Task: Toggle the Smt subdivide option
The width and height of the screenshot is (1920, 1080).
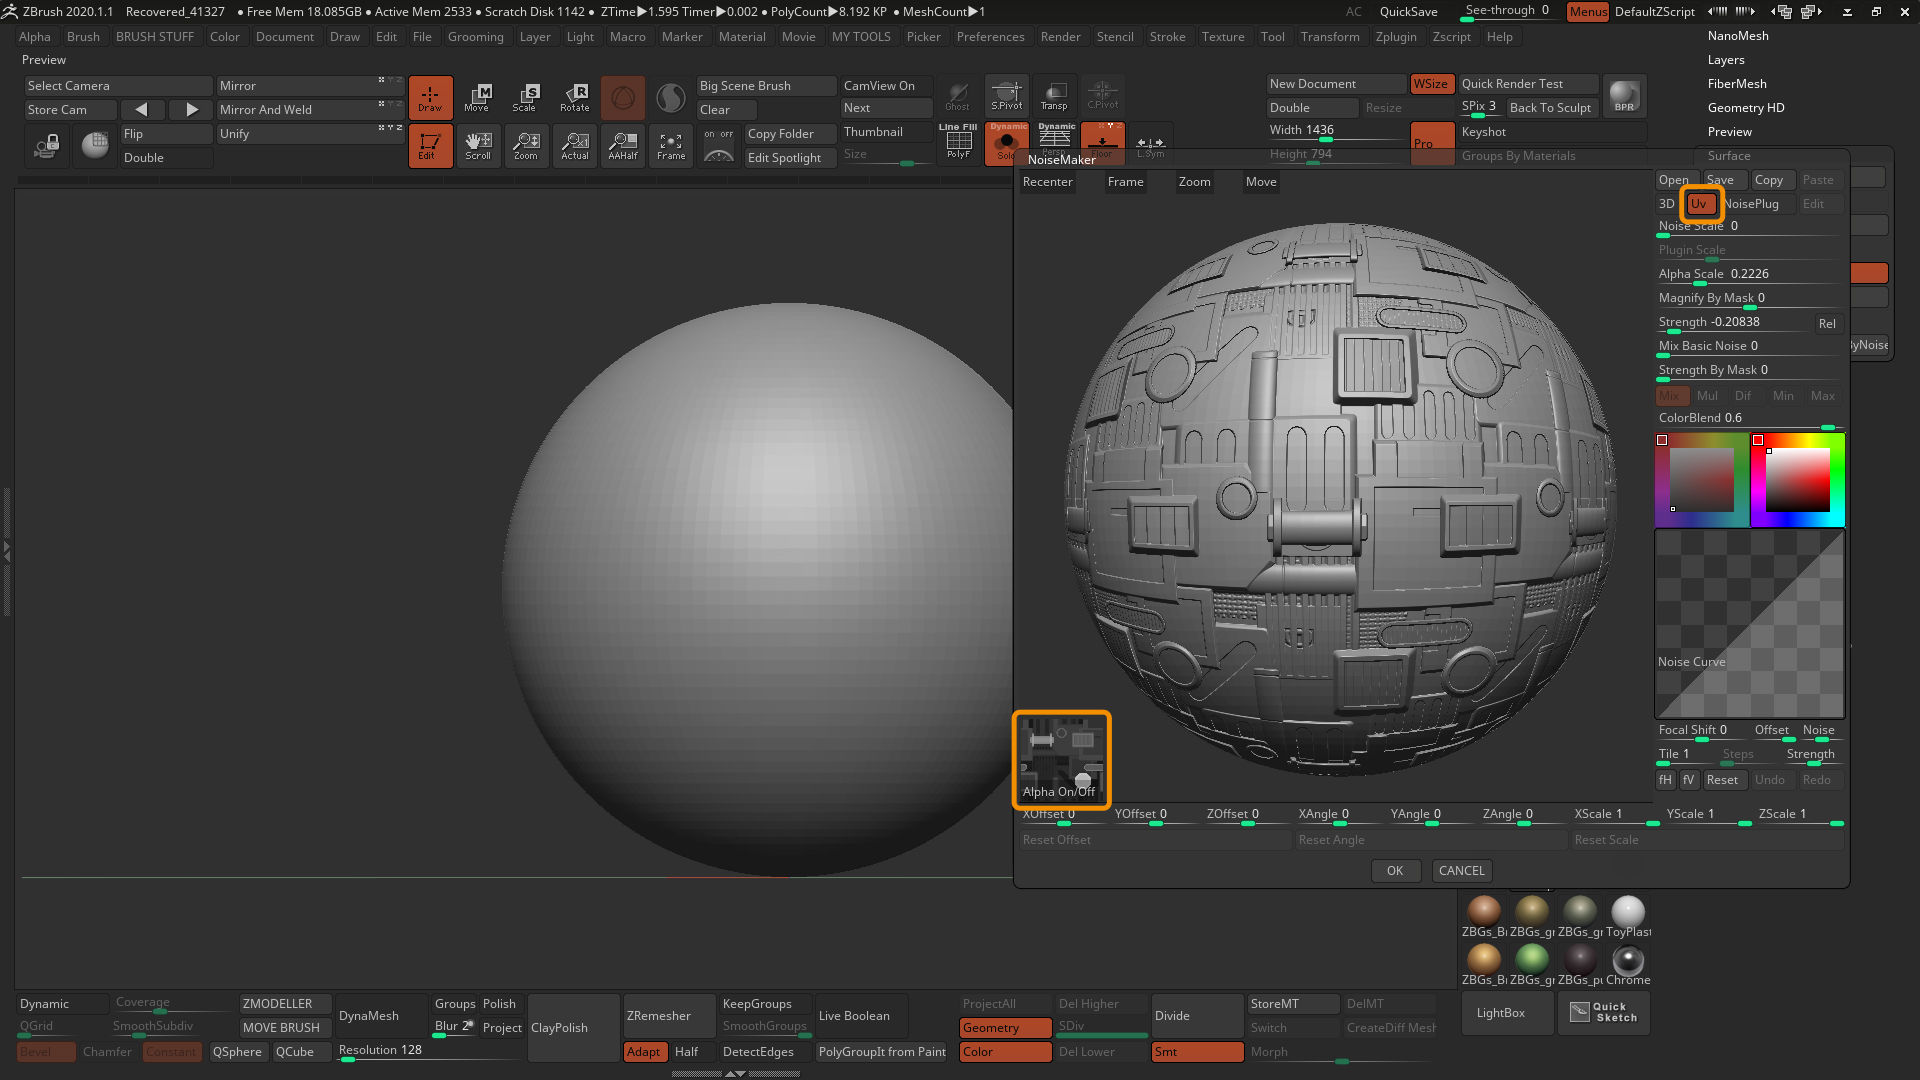Action: [1197, 1052]
